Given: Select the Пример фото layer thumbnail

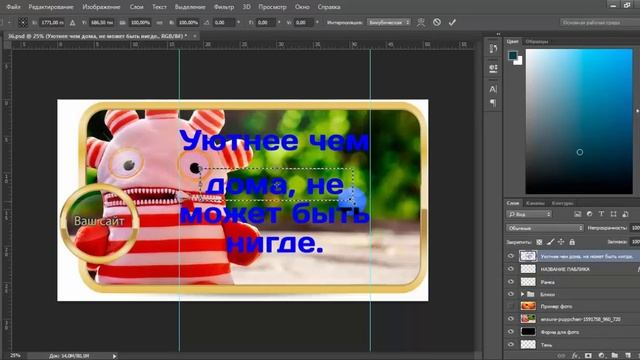Looking at the screenshot, I should 528,306.
